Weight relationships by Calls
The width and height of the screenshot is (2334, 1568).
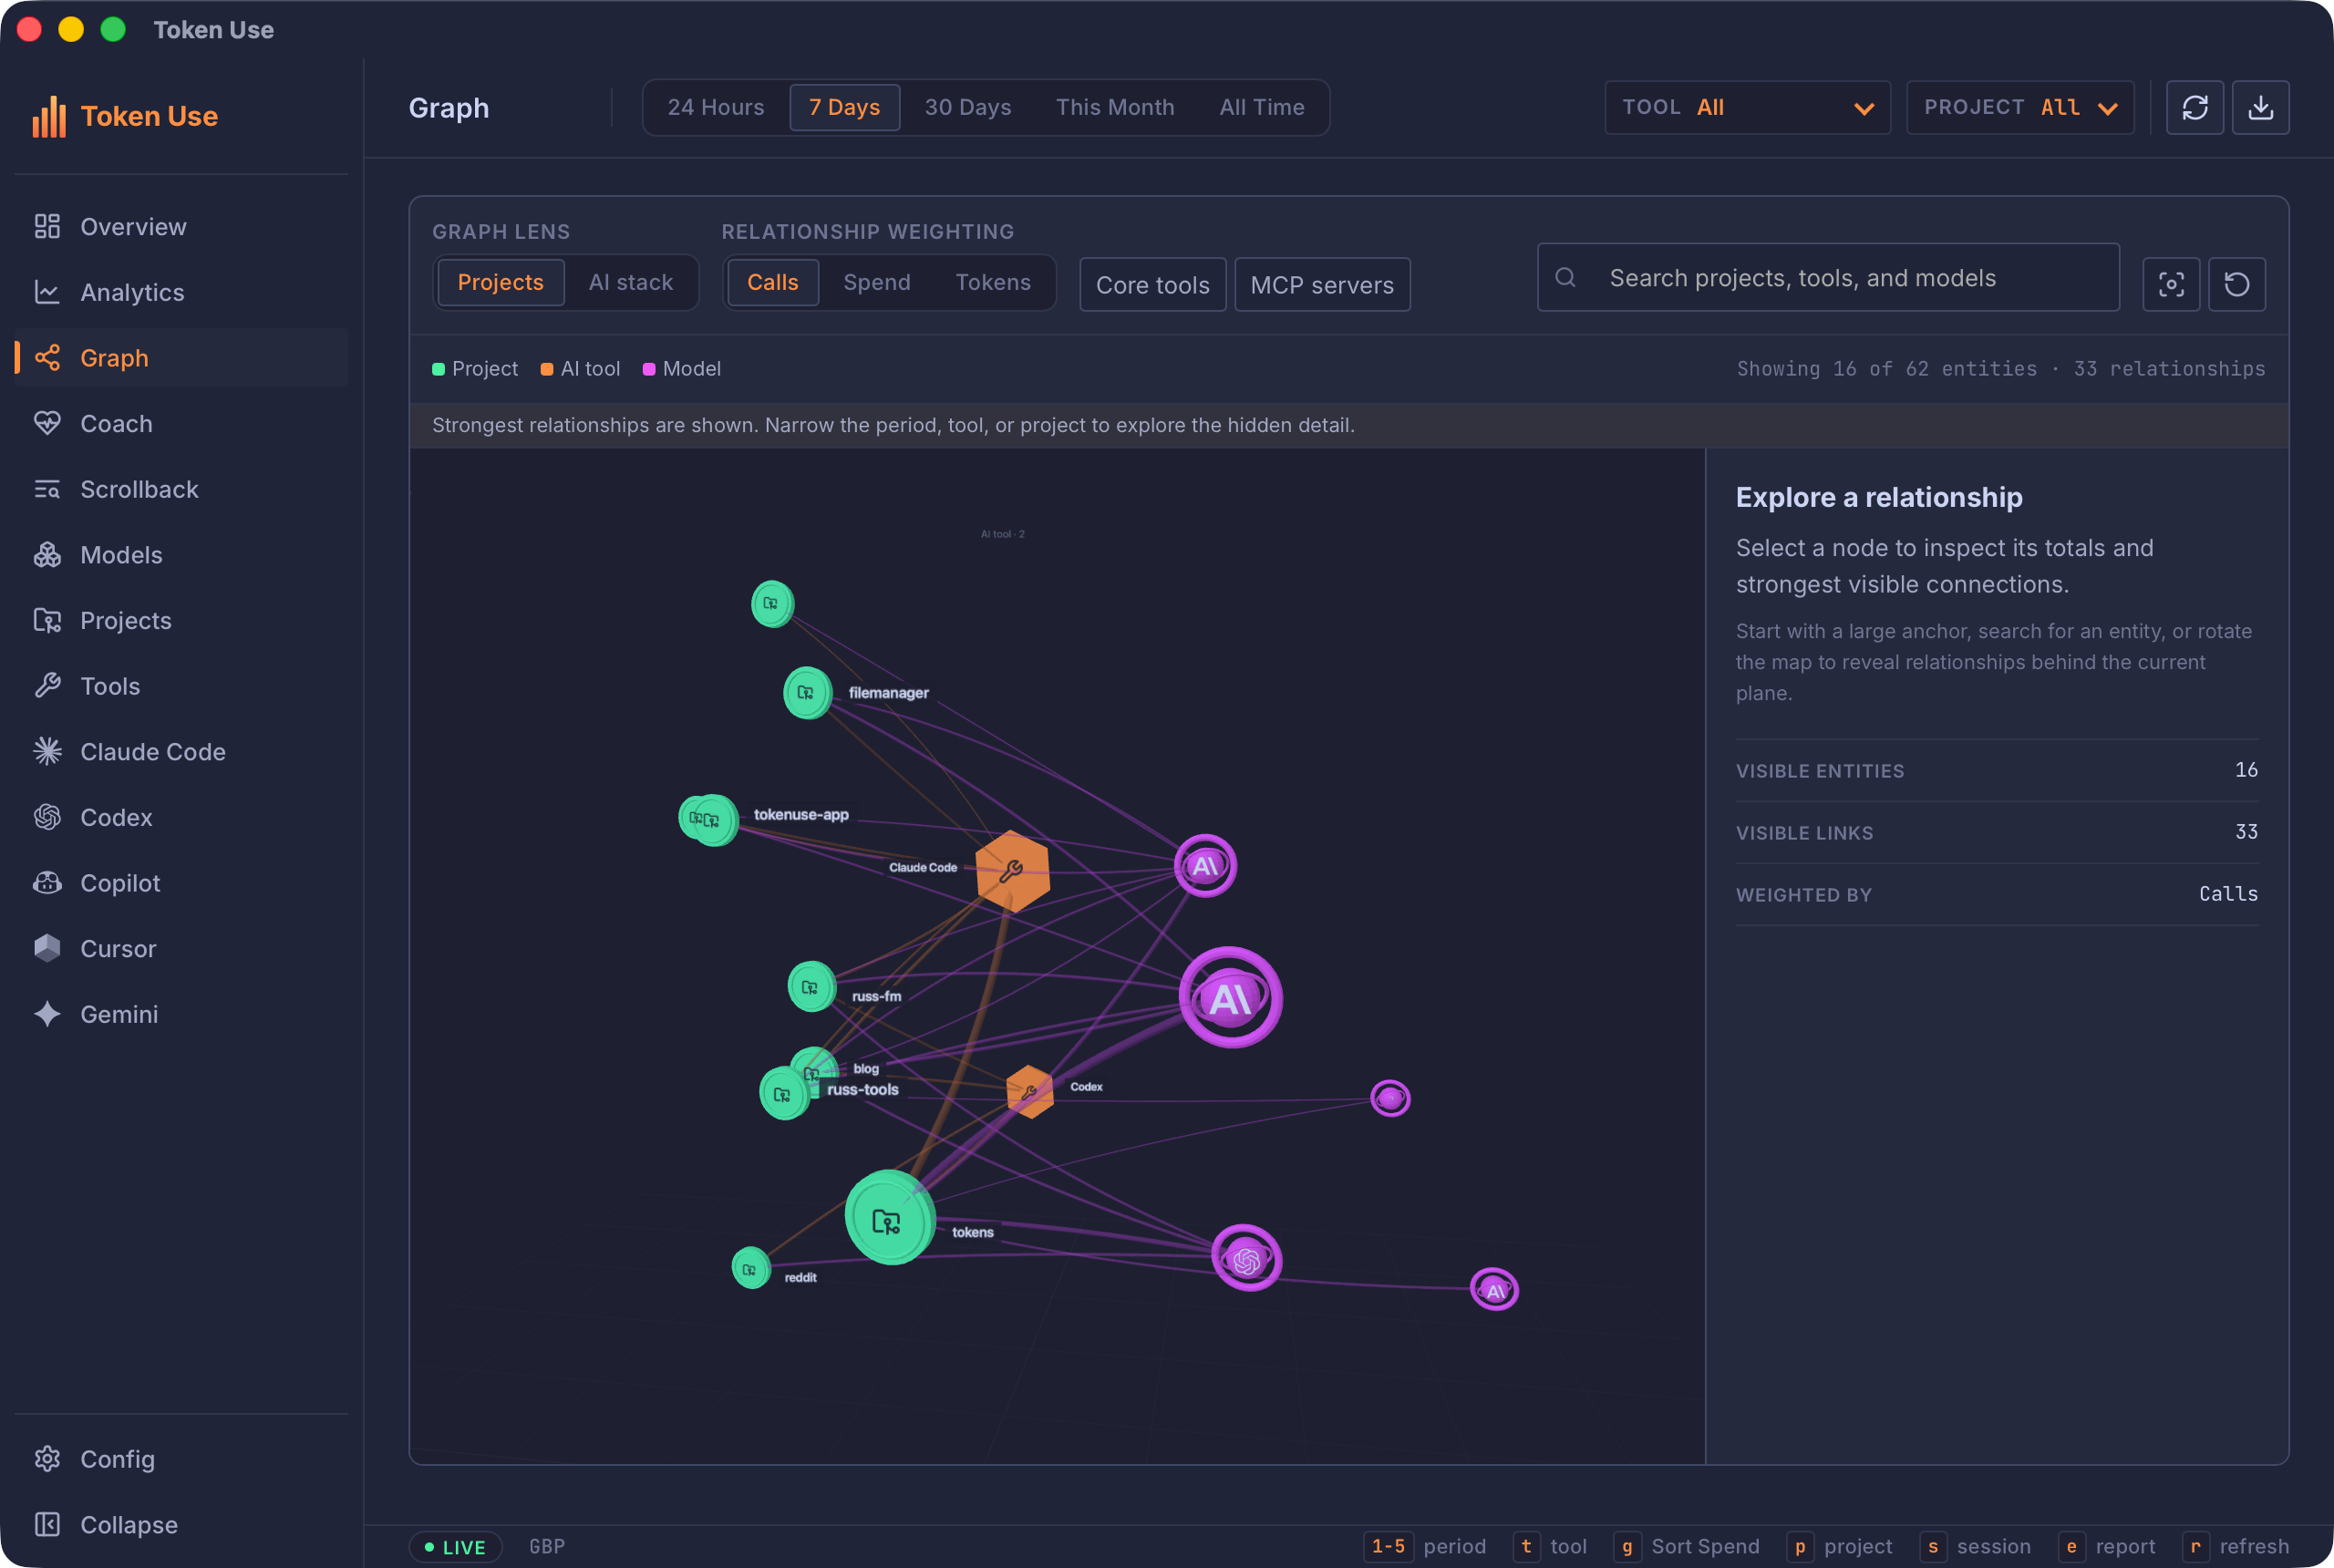click(772, 282)
